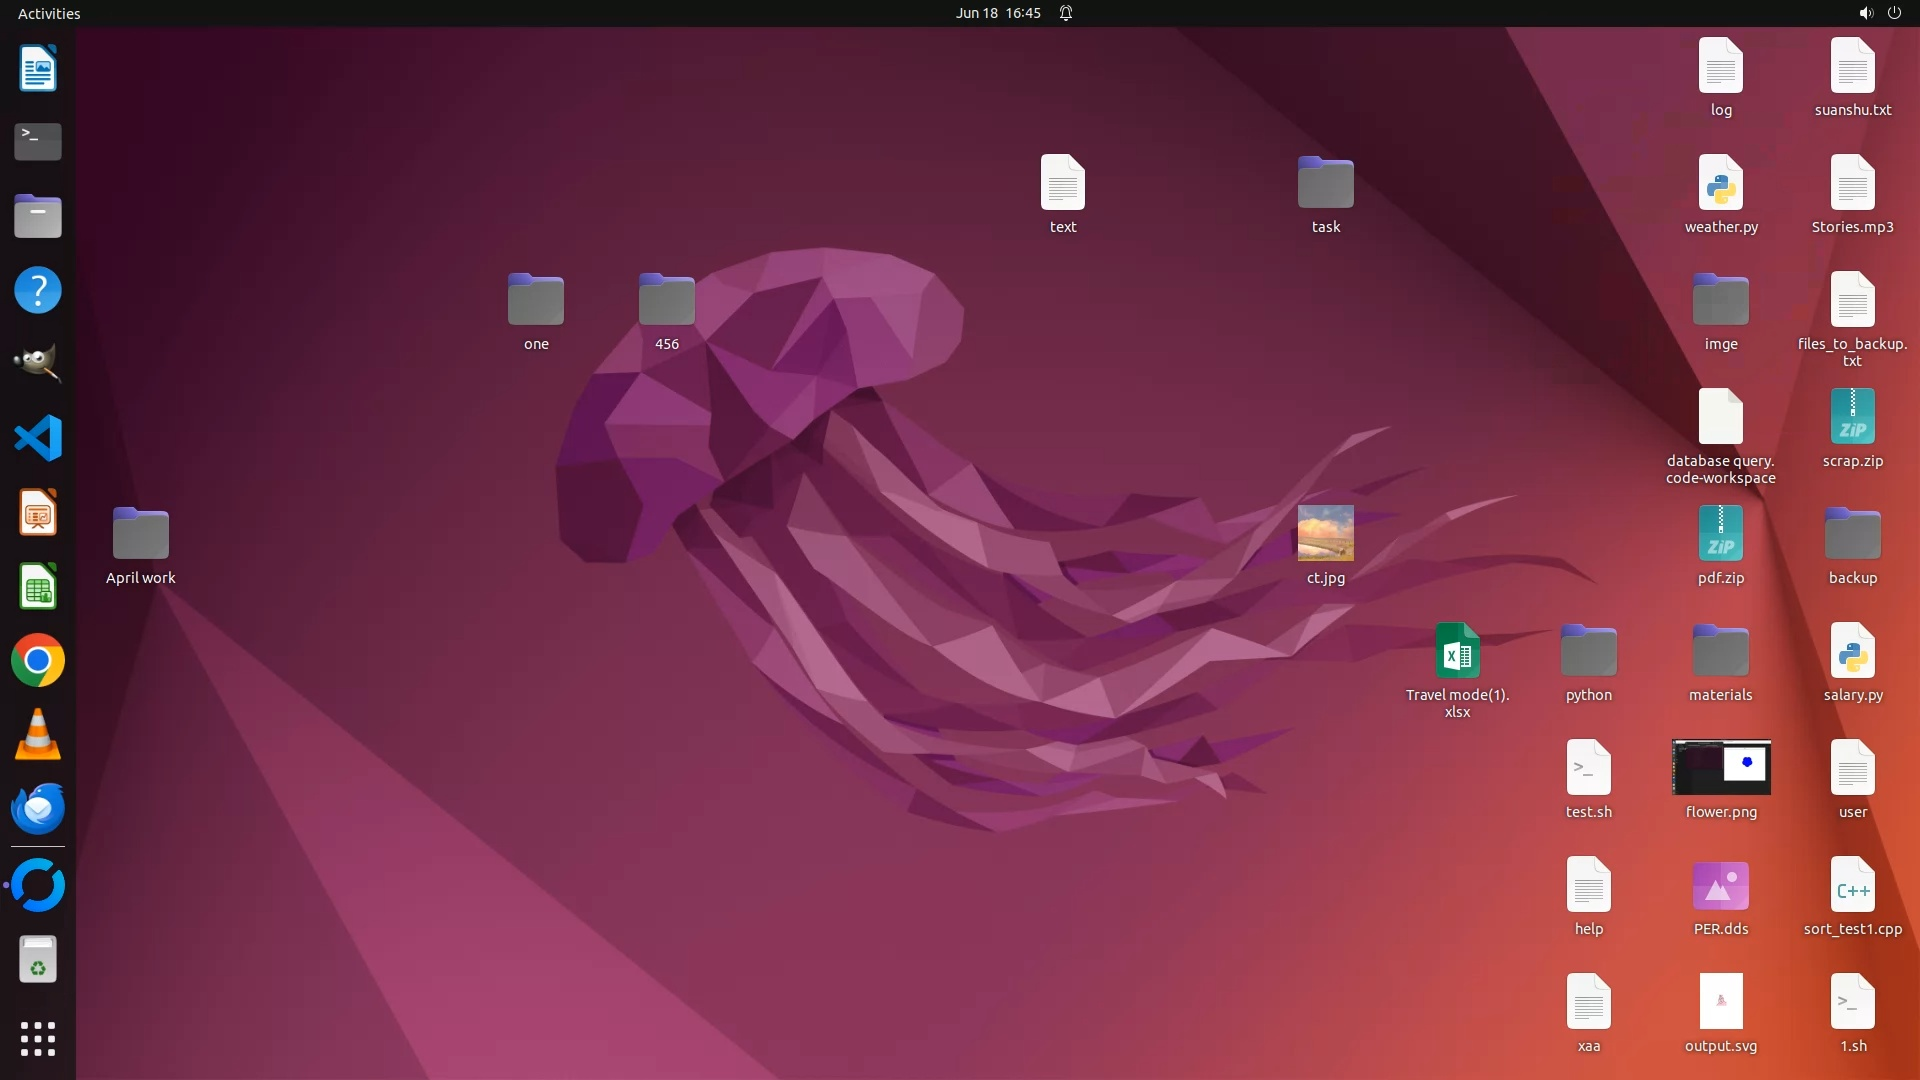Open Visual Studio Code in dock
The width and height of the screenshot is (1920, 1080).
(38, 438)
